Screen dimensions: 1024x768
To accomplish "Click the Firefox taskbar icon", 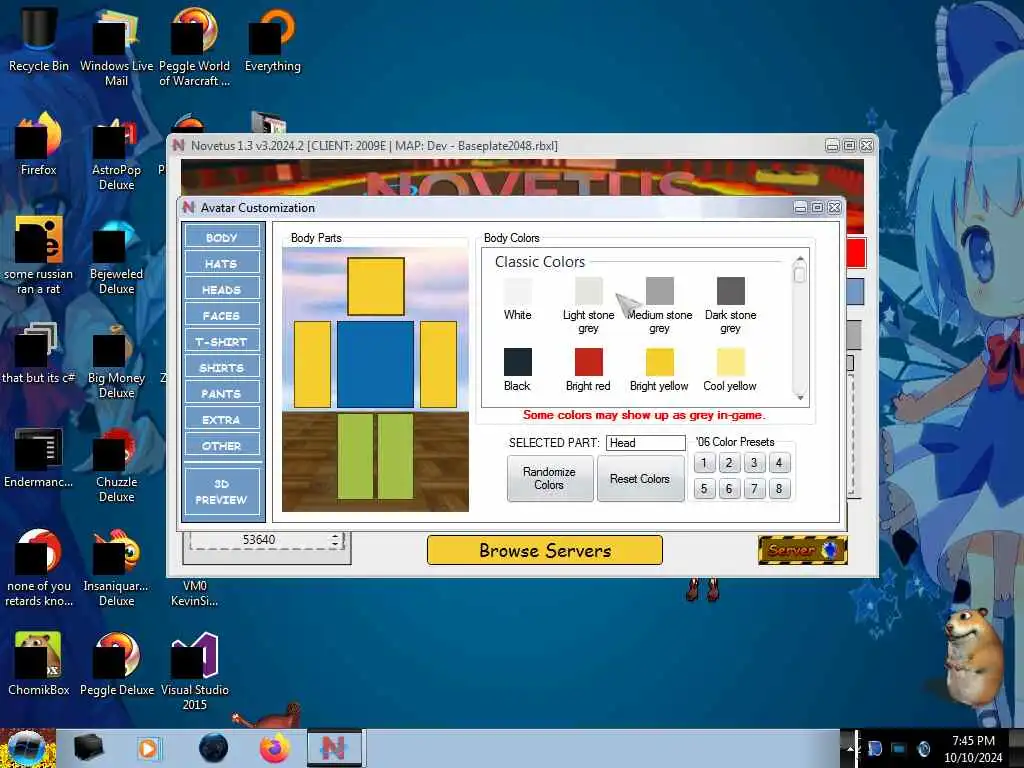I will tap(275, 748).
